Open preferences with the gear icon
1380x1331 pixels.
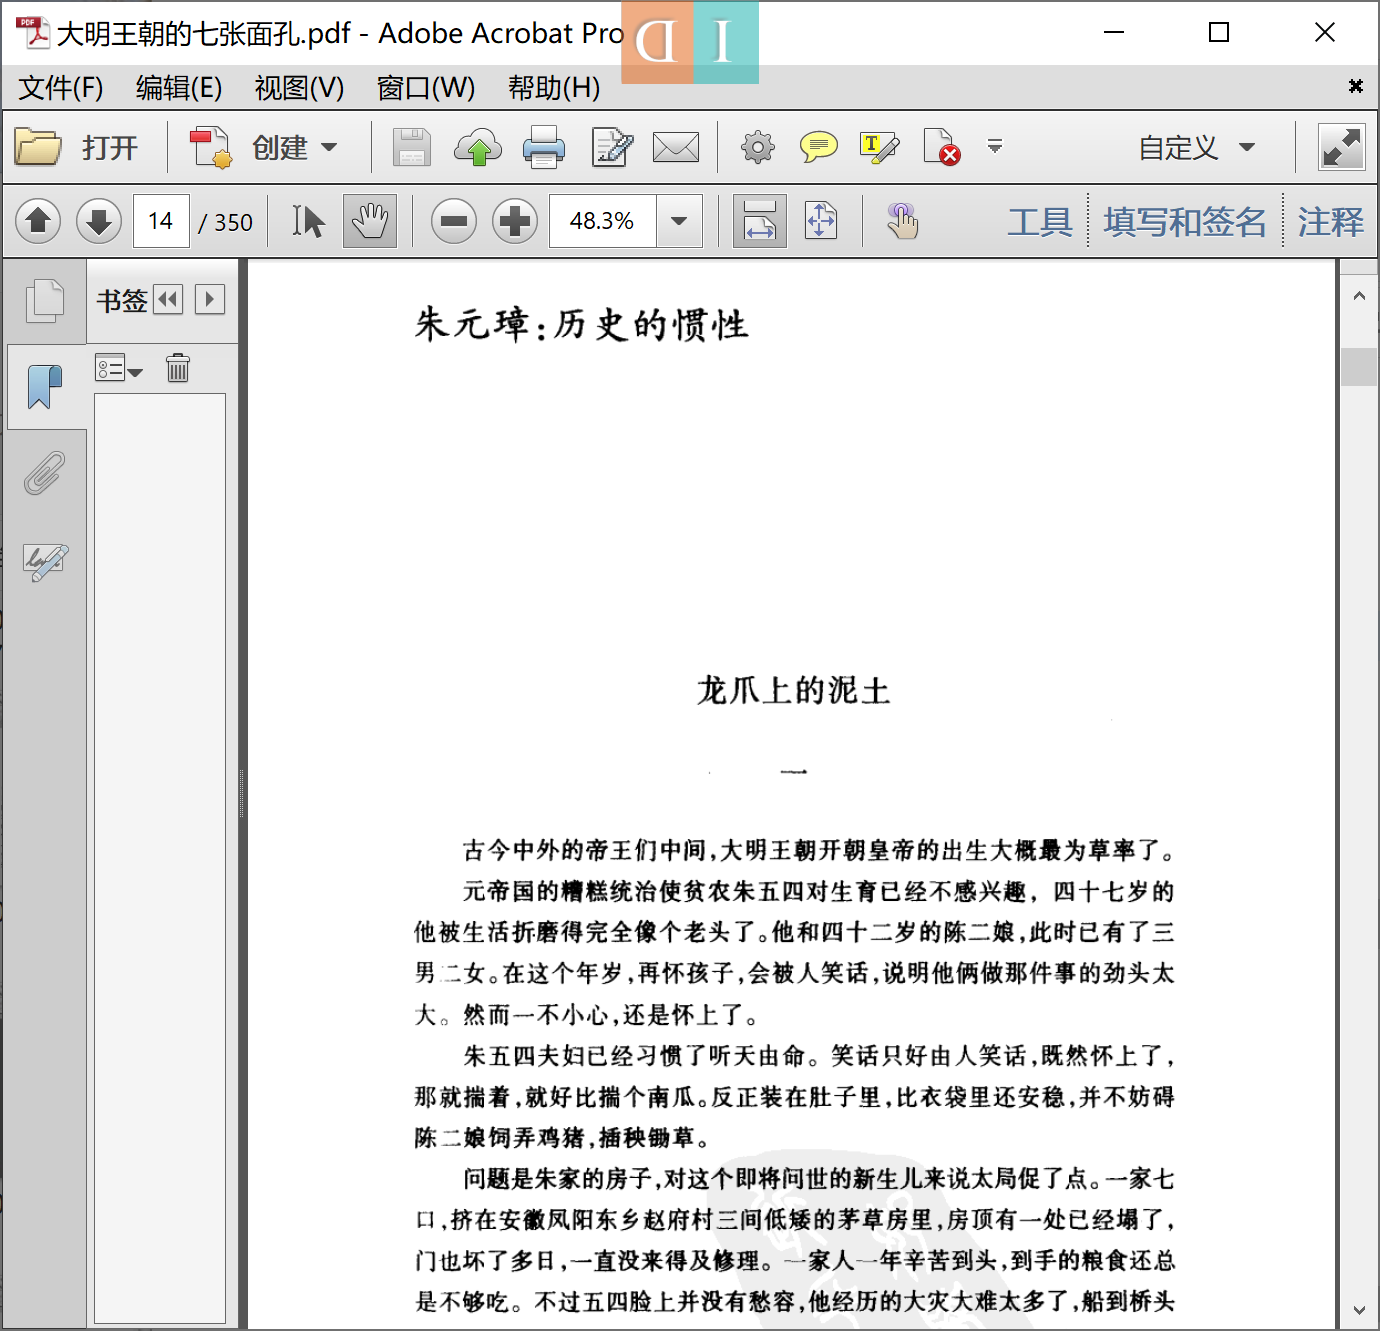[x=757, y=147]
